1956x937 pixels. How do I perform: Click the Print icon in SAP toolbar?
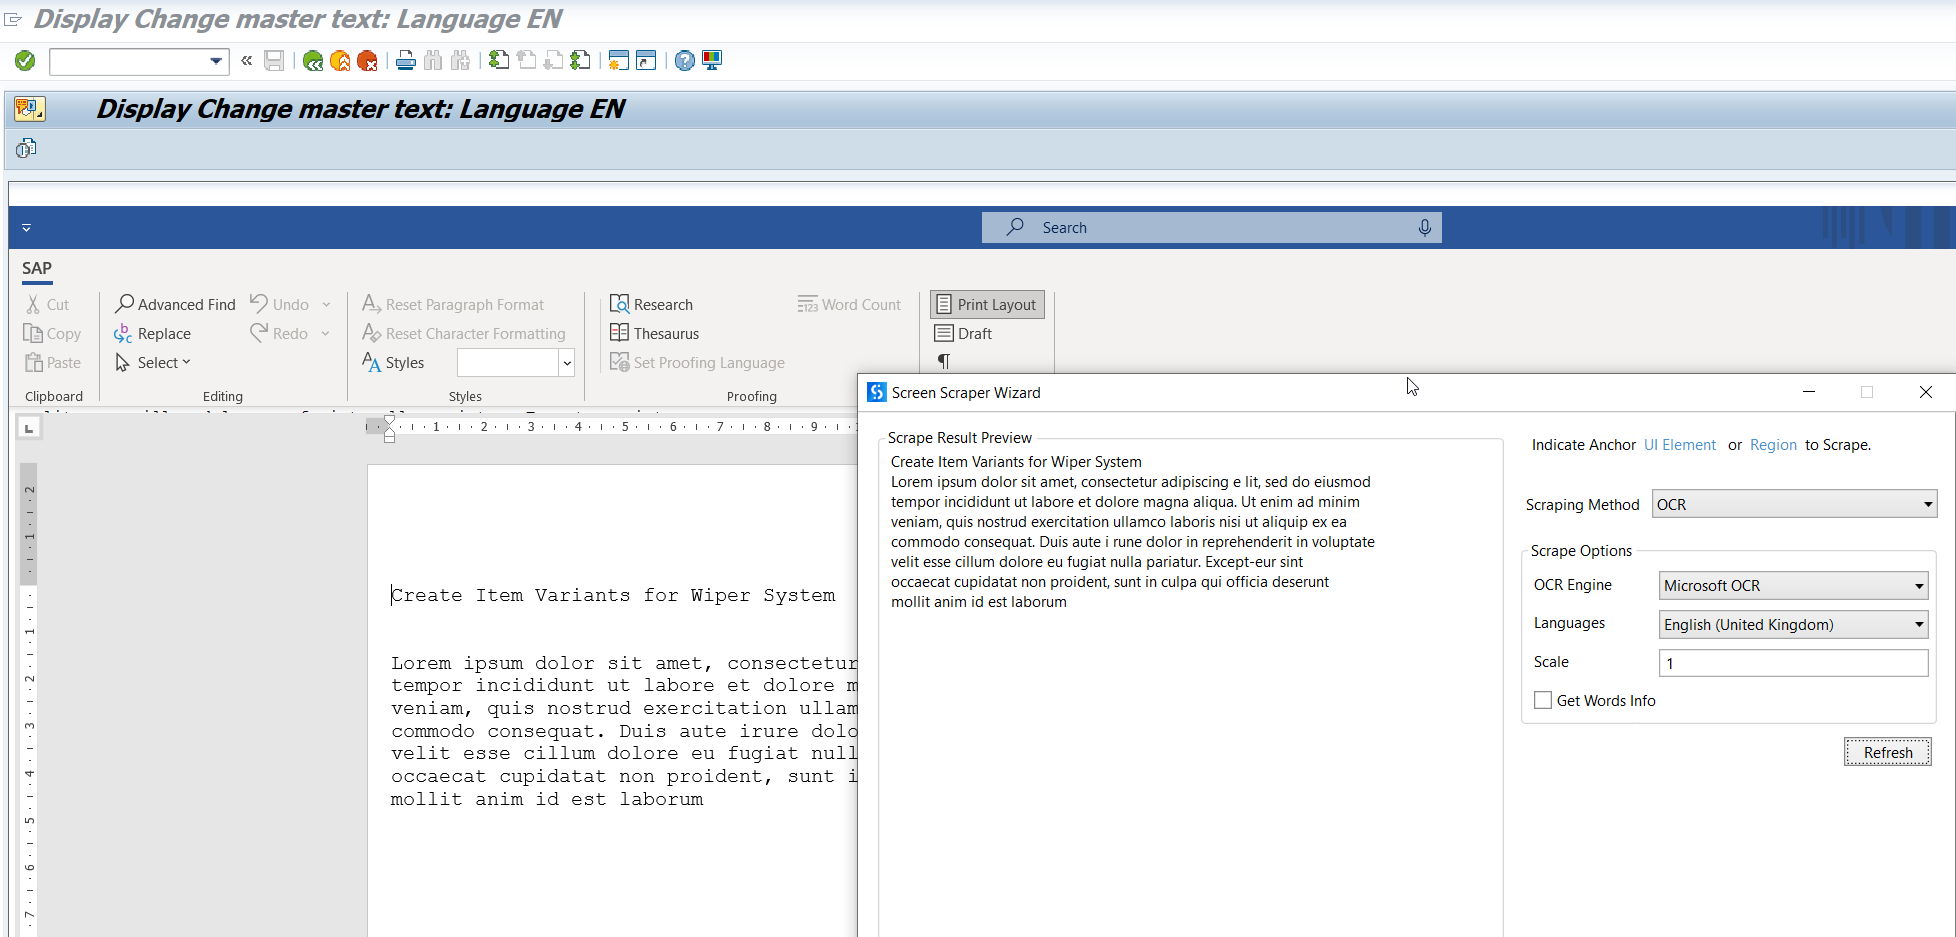point(406,61)
